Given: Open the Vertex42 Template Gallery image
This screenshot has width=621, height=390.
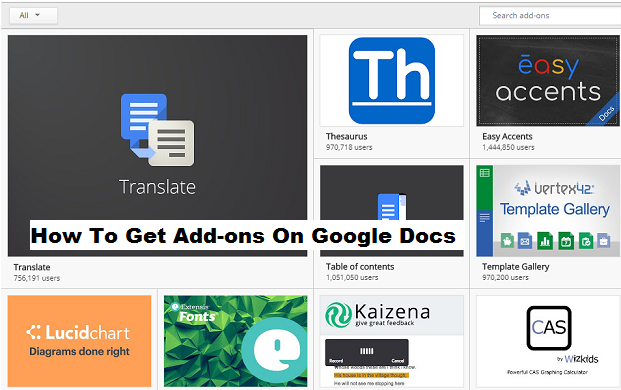Looking at the screenshot, I should pyautogui.click(x=548, y=211).
